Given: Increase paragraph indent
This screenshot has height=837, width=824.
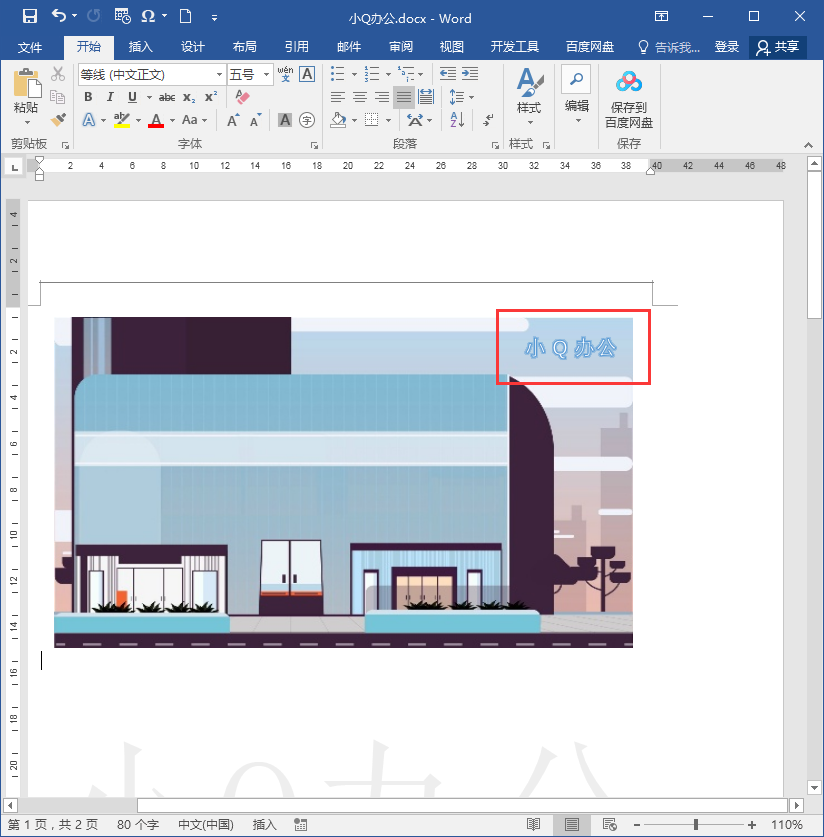Looking at the screenshot, I should [x=470, y=74].
